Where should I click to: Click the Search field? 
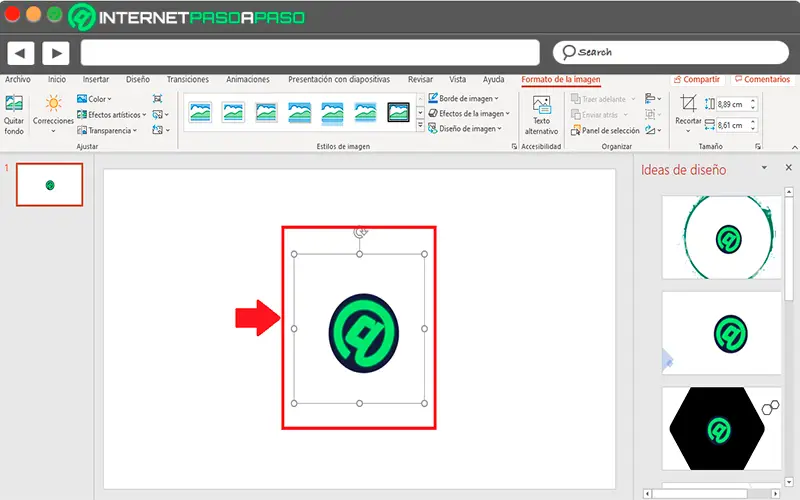pos(670,52)
